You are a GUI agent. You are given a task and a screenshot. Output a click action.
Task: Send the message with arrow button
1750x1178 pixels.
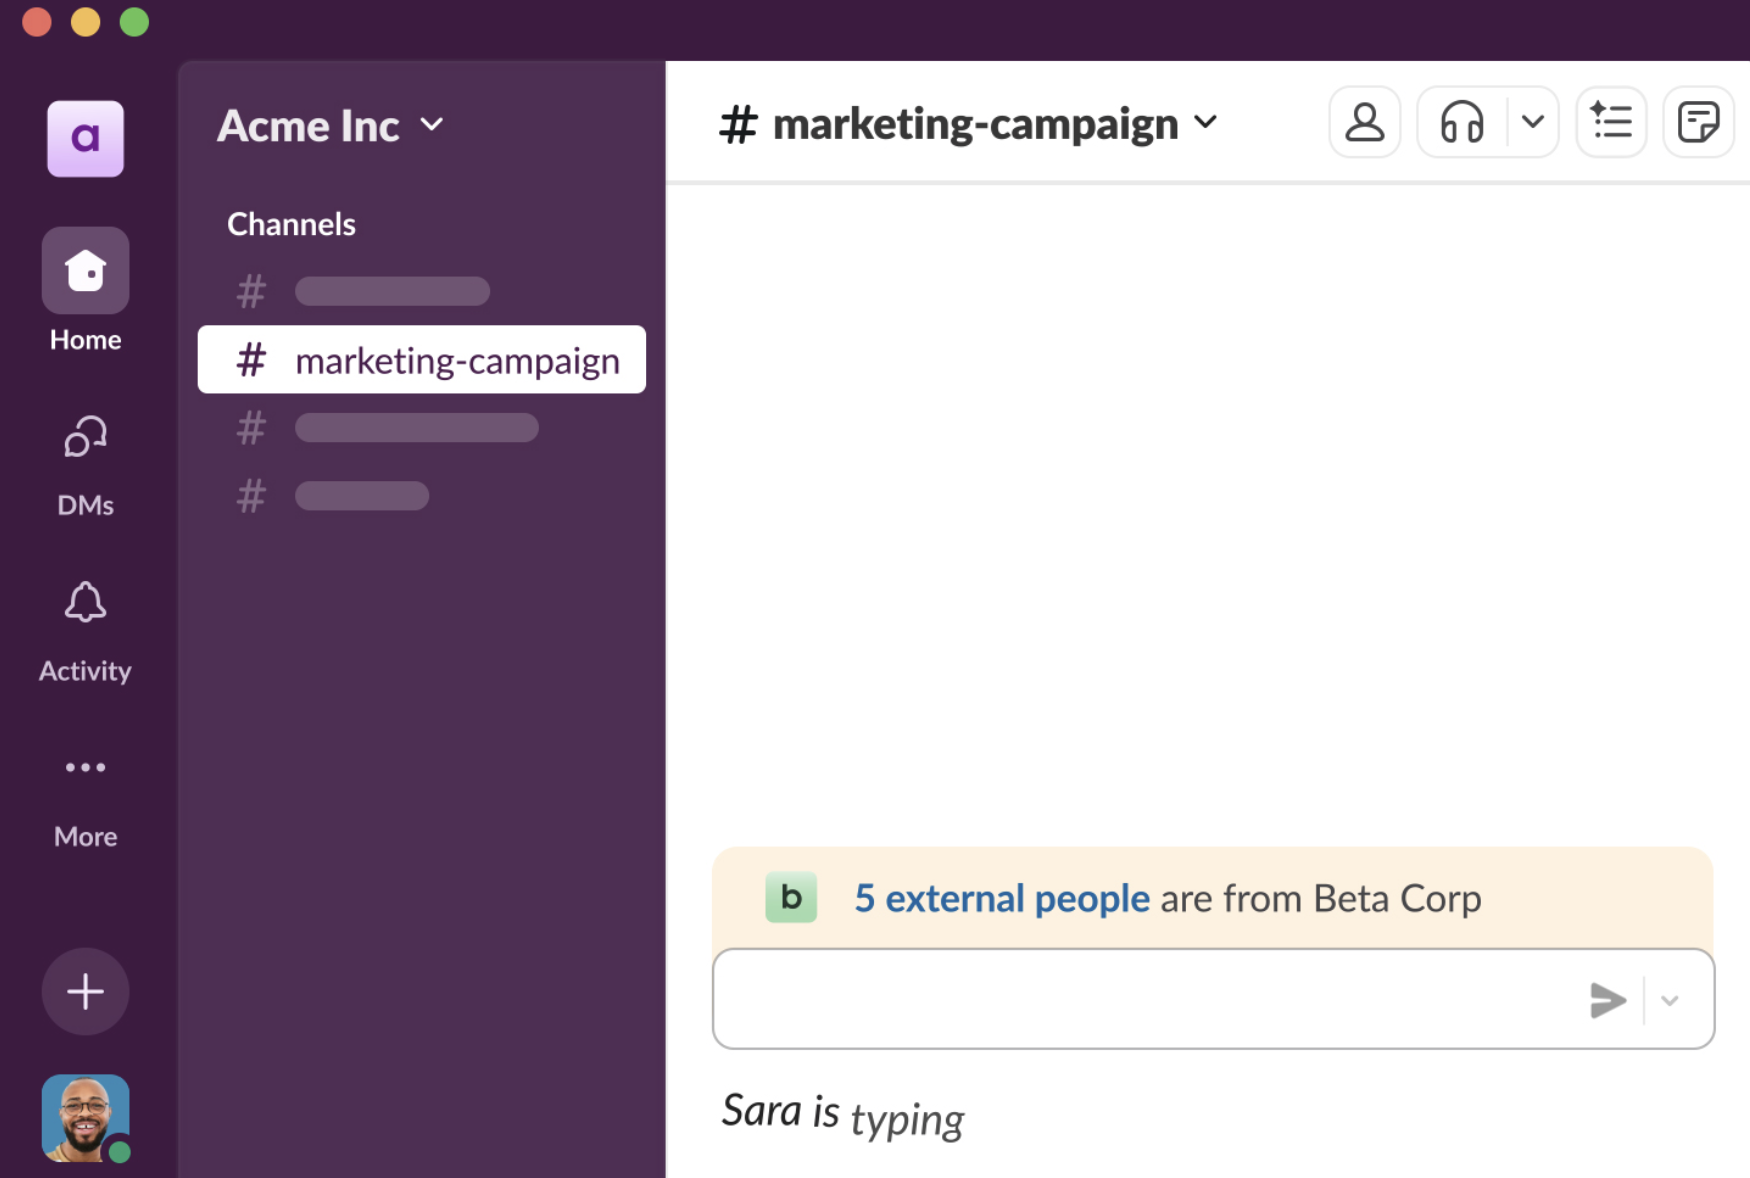[1608, 1000]
